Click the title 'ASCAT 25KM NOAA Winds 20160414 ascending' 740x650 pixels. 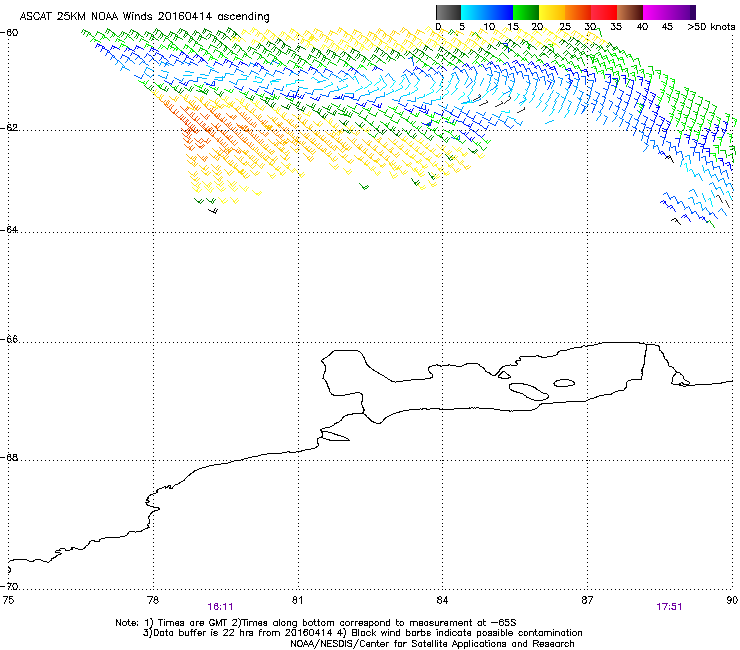pos(144,17)
